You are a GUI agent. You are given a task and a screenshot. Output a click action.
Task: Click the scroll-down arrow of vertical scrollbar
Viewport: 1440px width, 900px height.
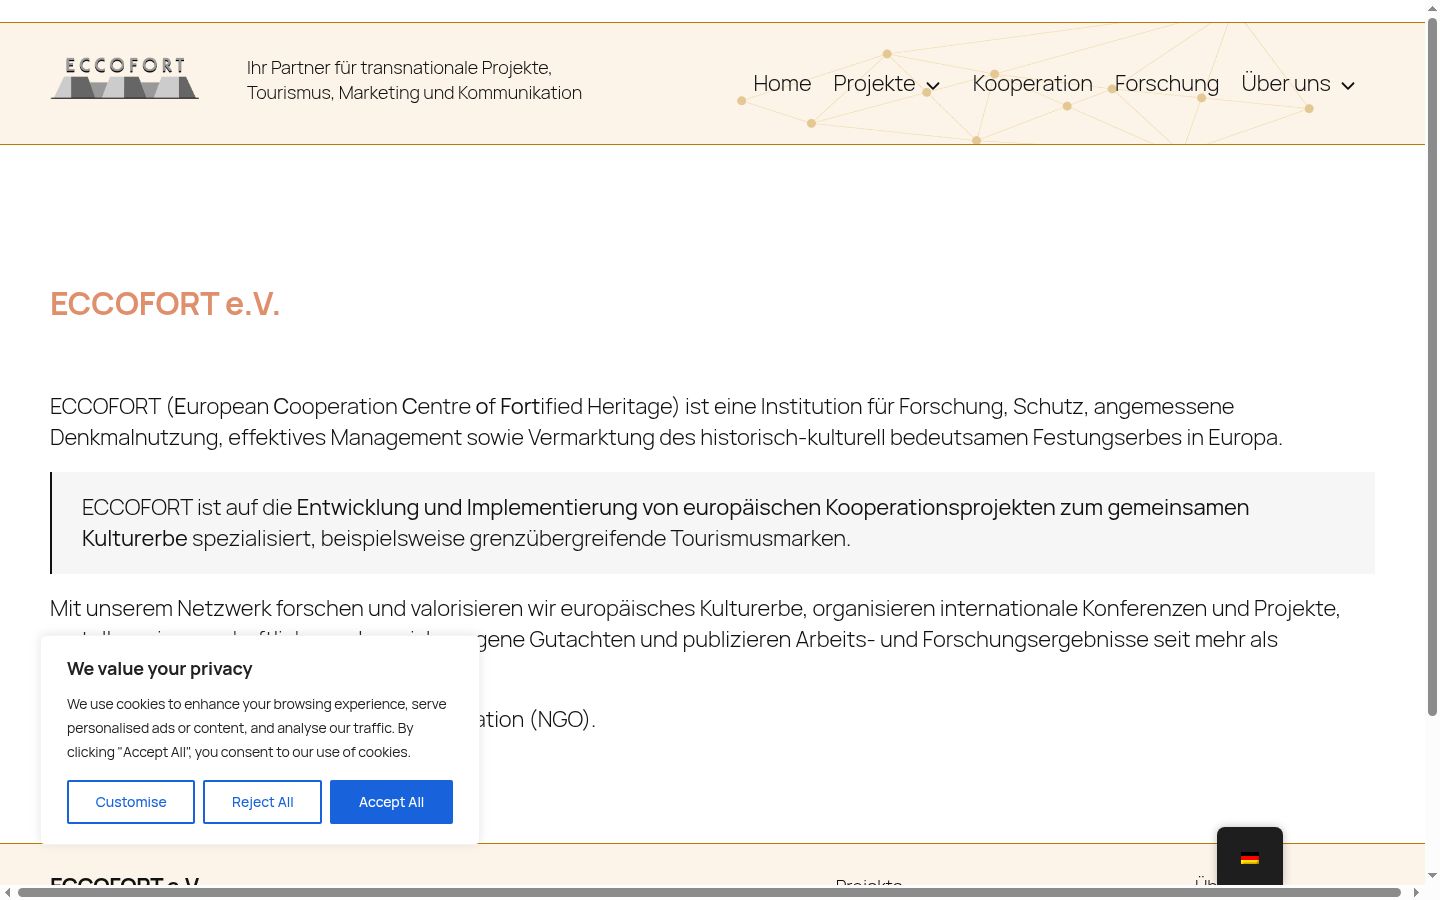tap(1432, 876)
